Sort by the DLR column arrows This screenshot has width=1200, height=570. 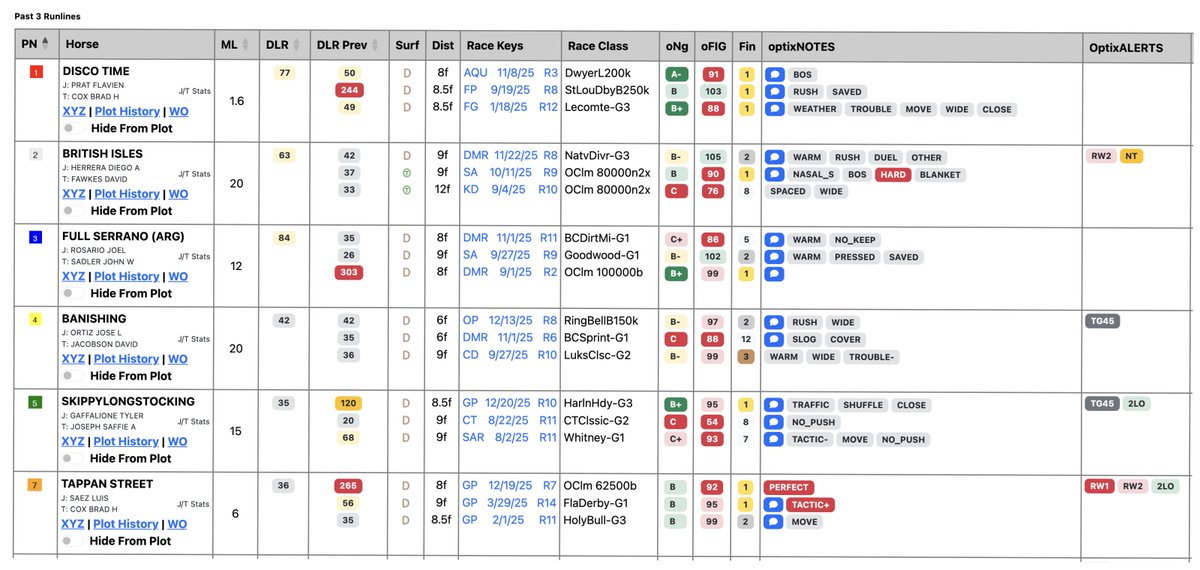[298, 44]
